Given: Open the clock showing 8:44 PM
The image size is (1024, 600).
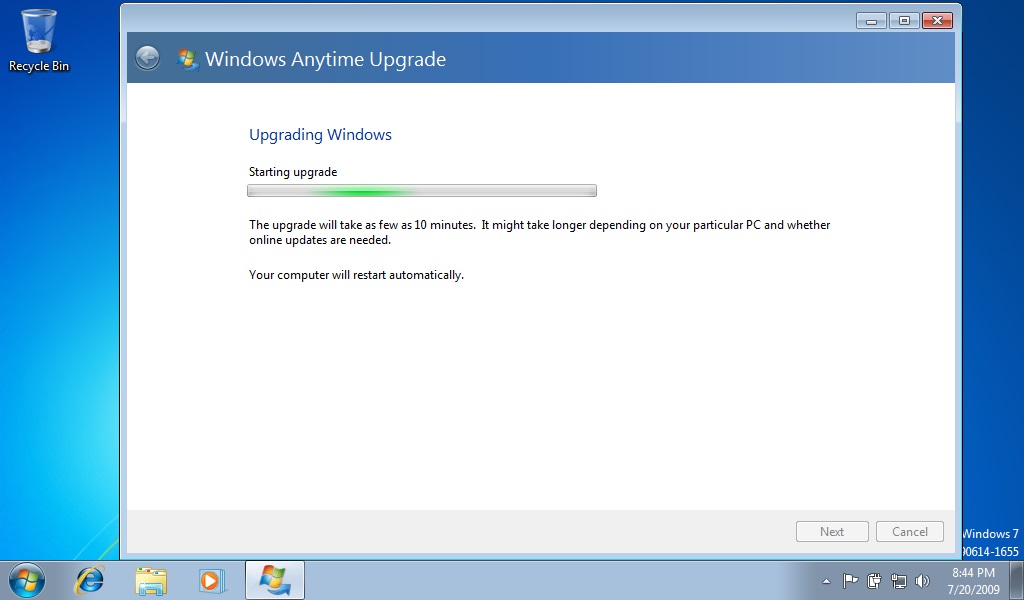Looking at the screenshot, I should pyautogui.click(x=973, y=580).
